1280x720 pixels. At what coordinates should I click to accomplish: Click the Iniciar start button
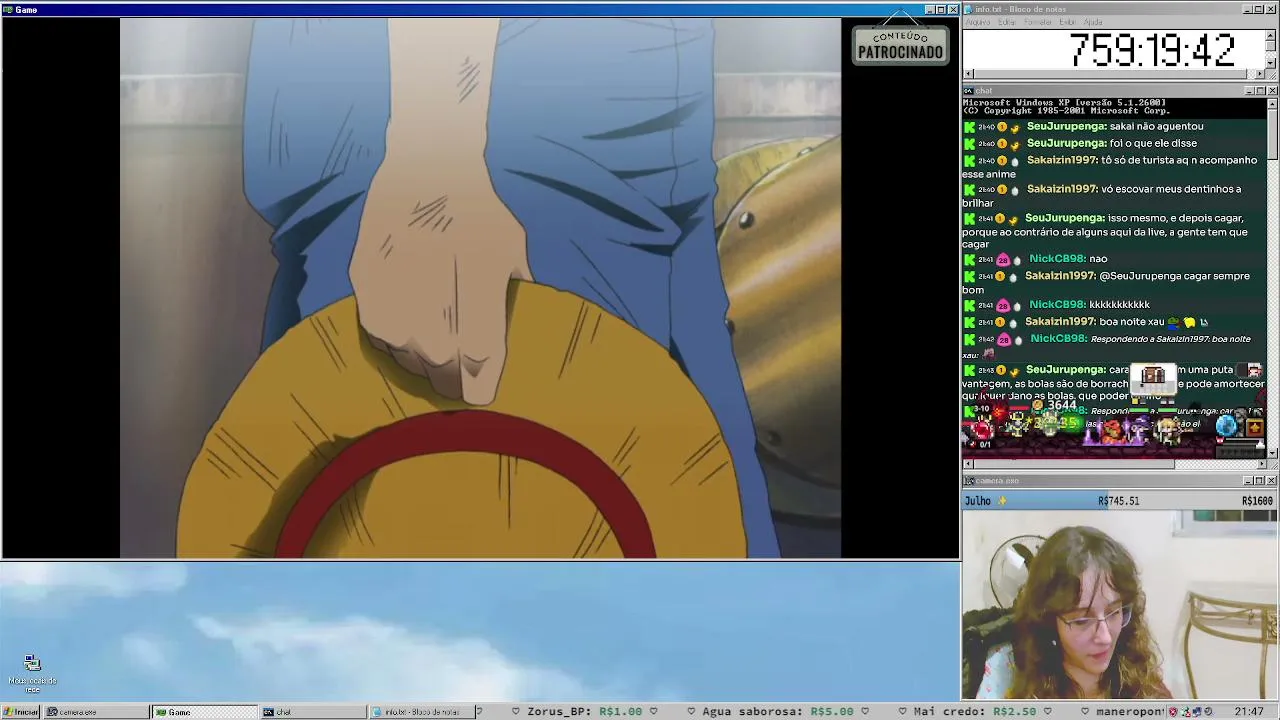pyautogui.click(x=20, y=712)
